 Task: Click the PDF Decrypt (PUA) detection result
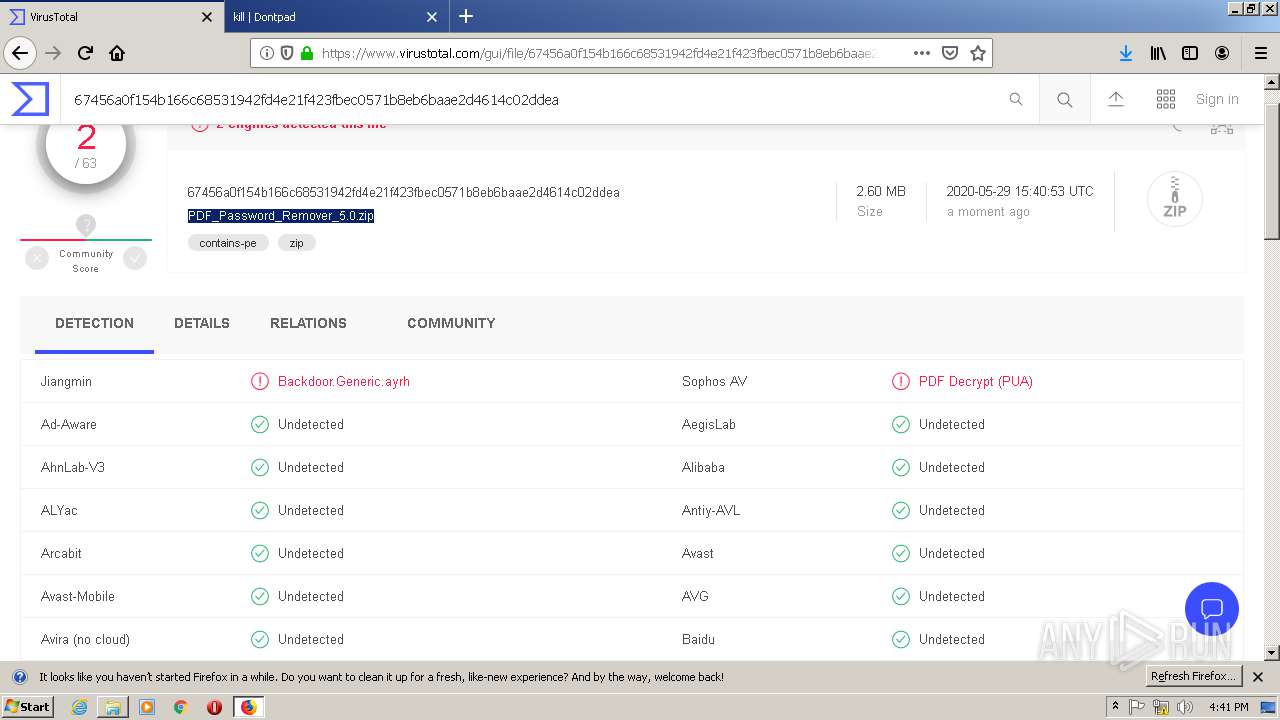(976, 381)
